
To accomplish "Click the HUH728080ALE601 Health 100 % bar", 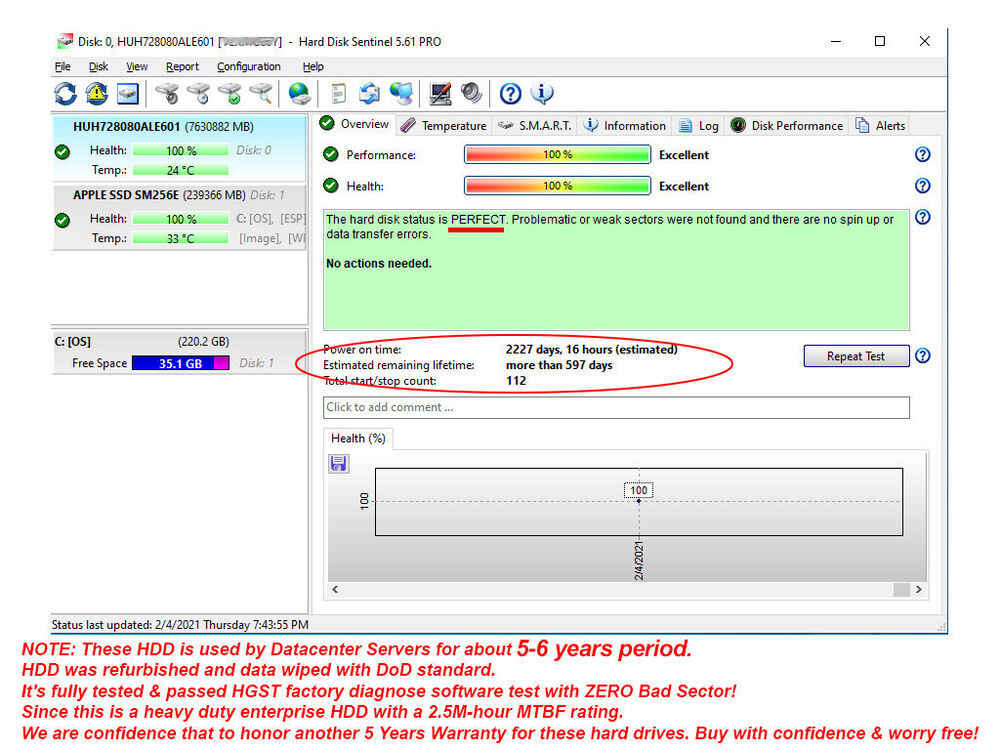I will tap(180, 151).
